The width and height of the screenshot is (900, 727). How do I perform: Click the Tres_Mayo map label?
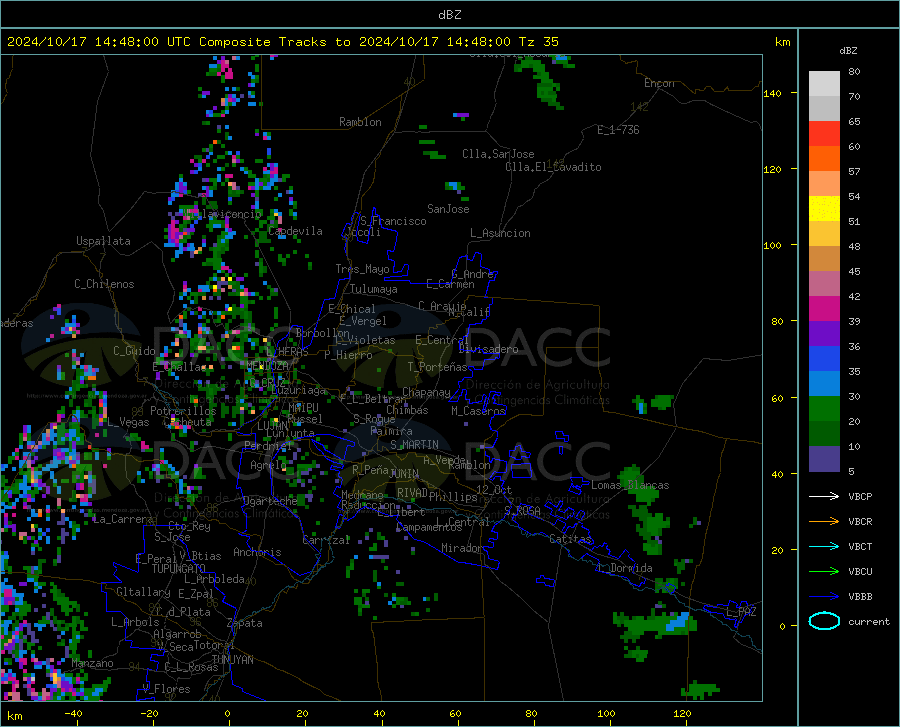[x=362, y=269]
